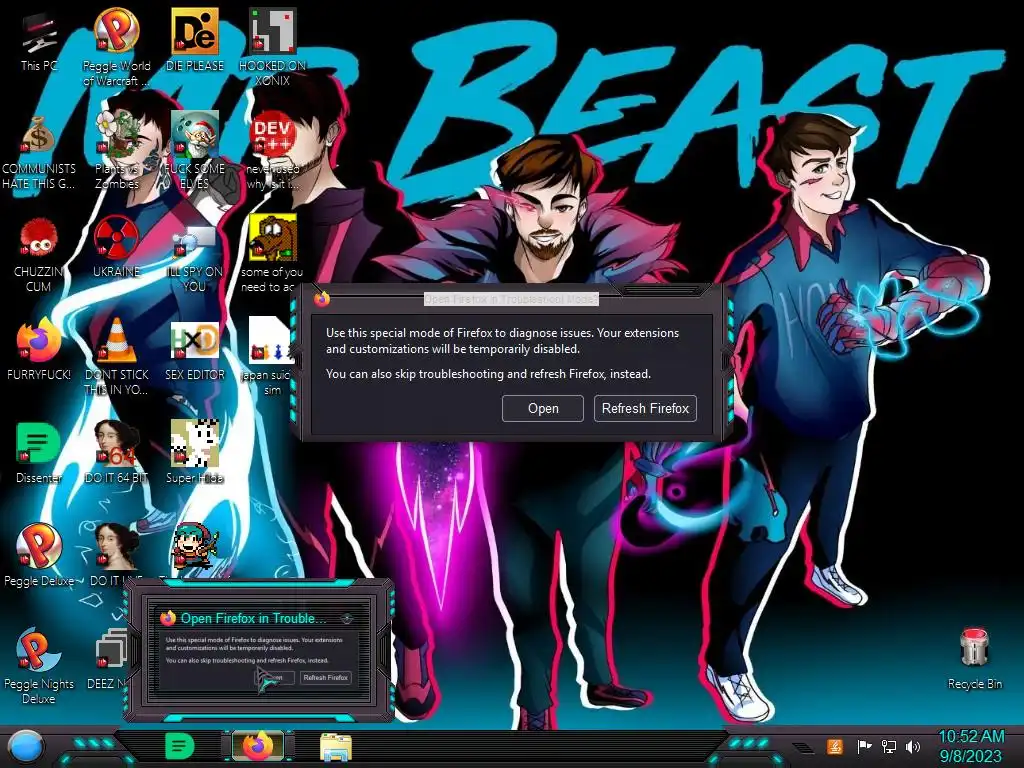Open the Dev C++ never used shortcut
The height and width of the screenshot is (768, 1024).
coord(272,152)
